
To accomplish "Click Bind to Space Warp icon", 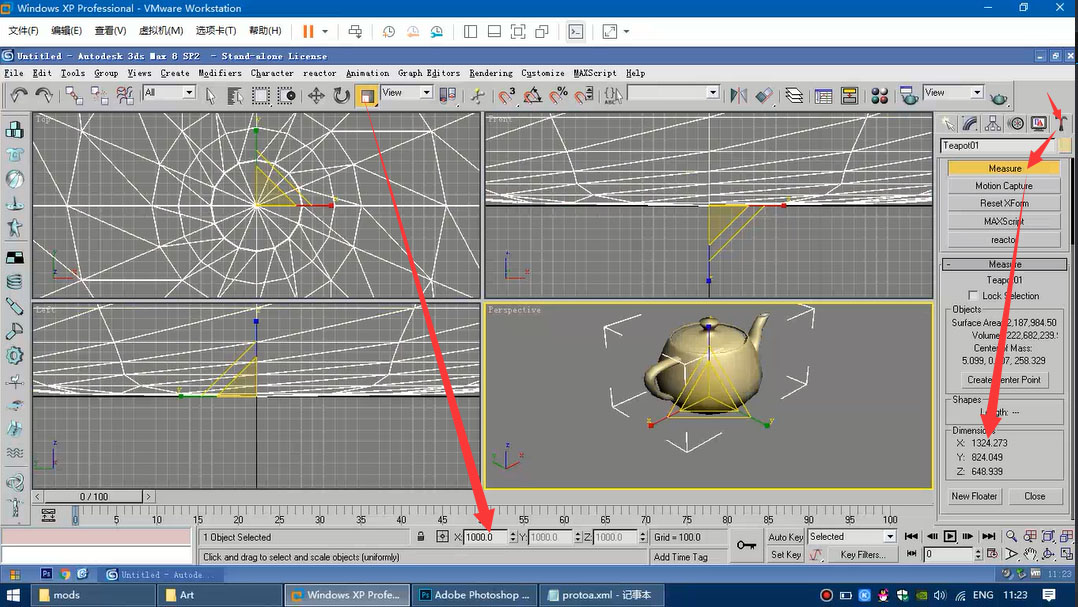I will click(x=125, y=95).
